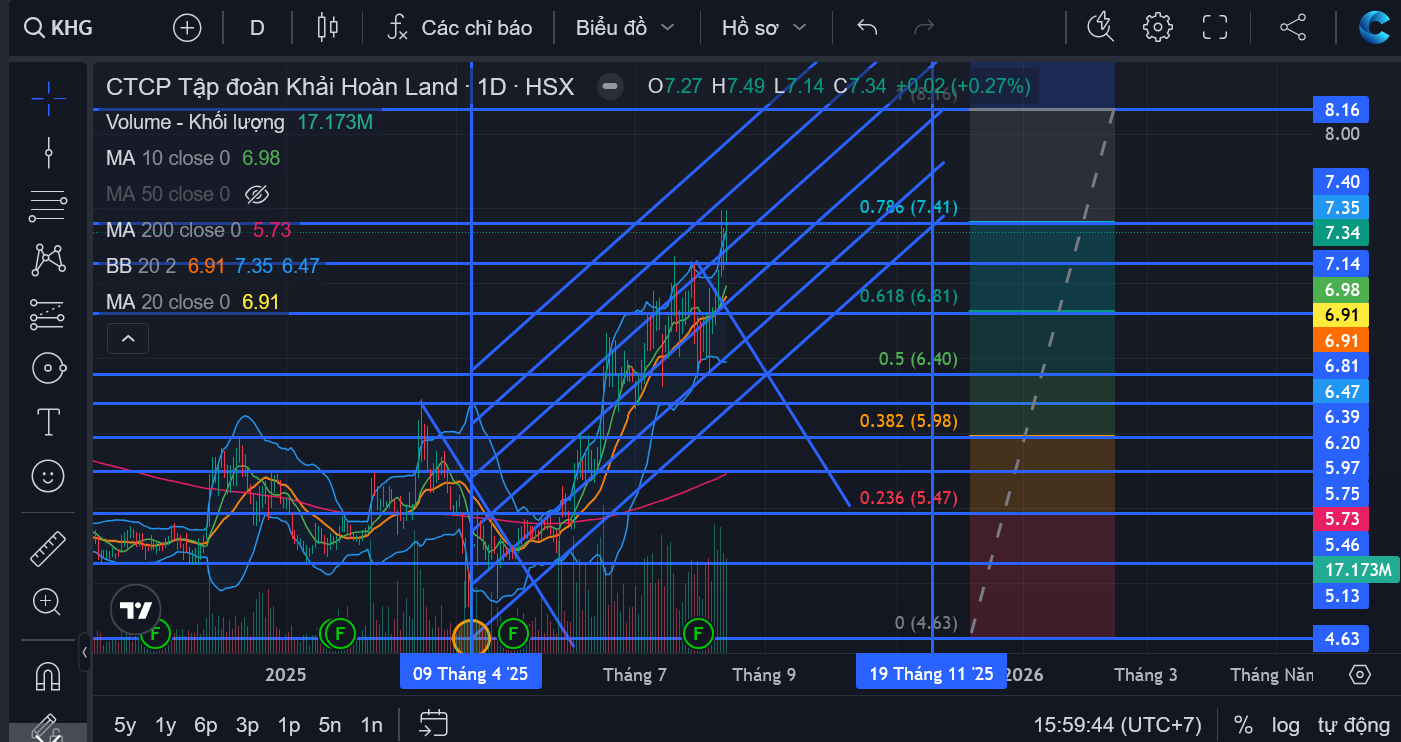Image resolution: width=1401 pixels, height=742 pixels.
Task: Select the 5y time range
Action: pyautogui.click(x=125, y=724)
